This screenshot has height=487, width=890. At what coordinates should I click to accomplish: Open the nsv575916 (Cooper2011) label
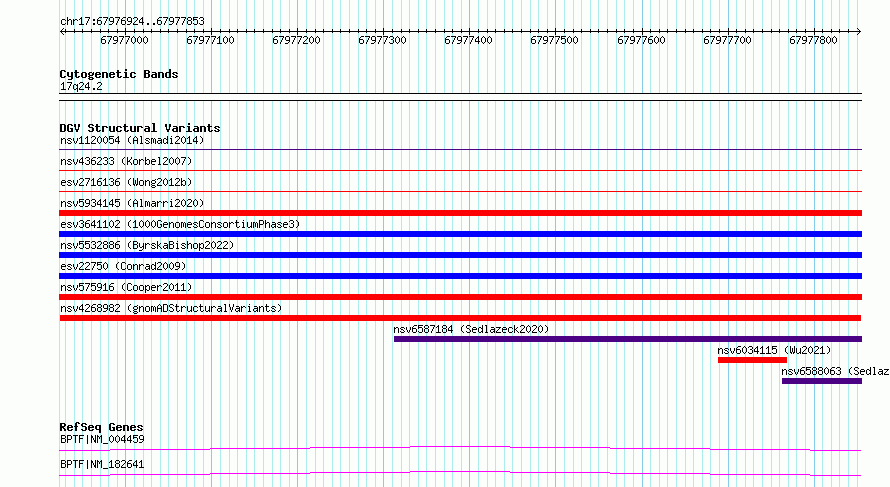(126, 287)
